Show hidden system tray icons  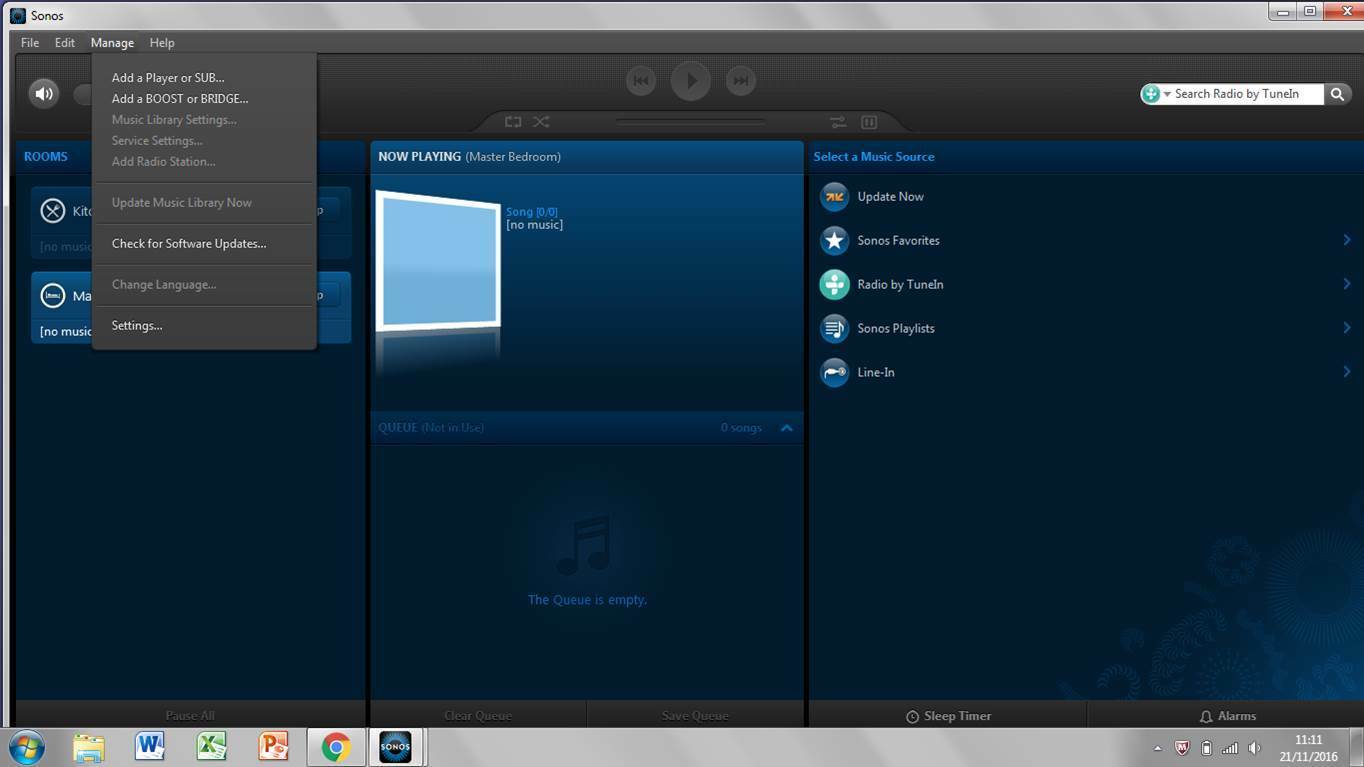tap(1158, 749)
